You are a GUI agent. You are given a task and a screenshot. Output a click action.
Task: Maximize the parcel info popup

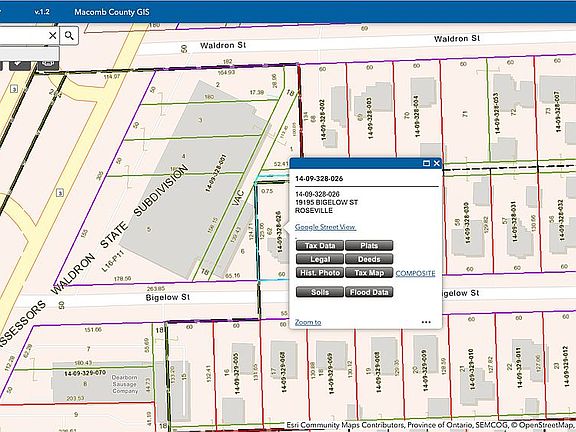pos(426,163)
